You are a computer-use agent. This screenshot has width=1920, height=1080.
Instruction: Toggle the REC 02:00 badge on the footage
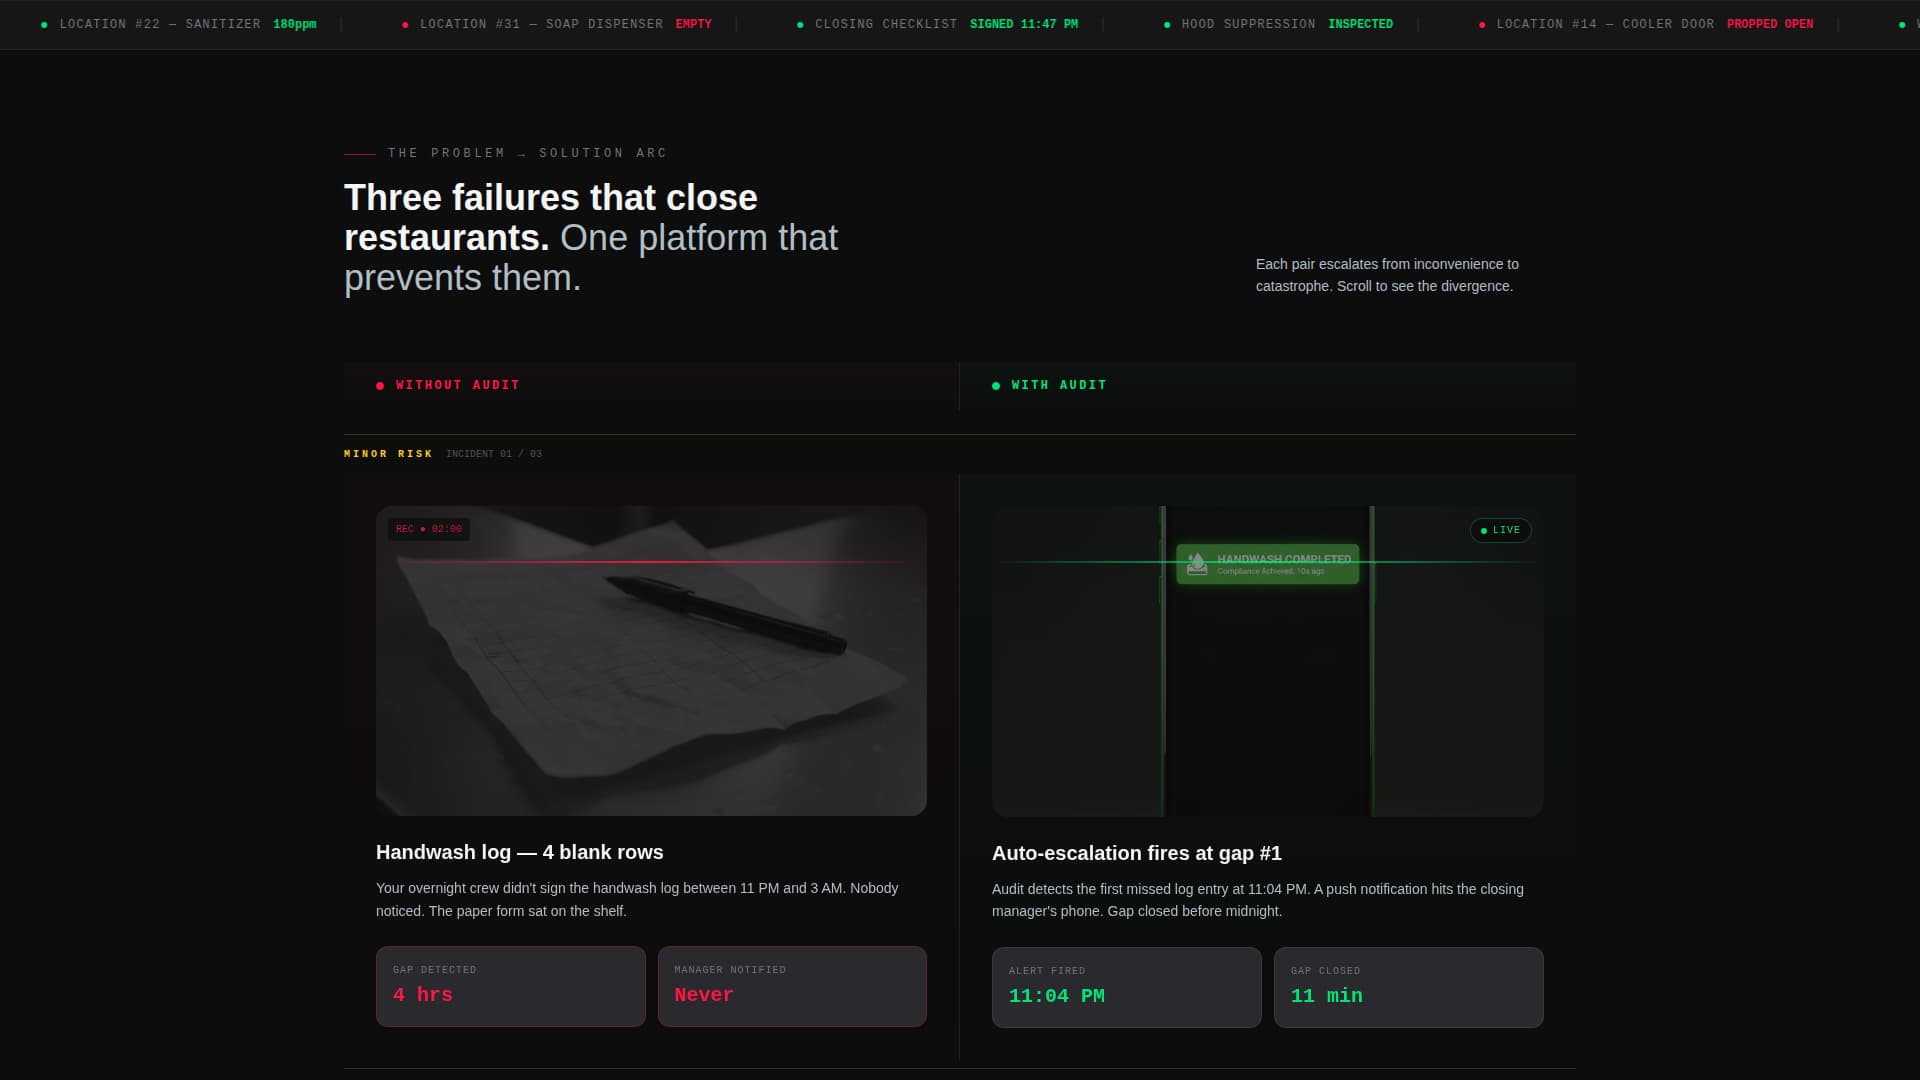coord(429,529)
